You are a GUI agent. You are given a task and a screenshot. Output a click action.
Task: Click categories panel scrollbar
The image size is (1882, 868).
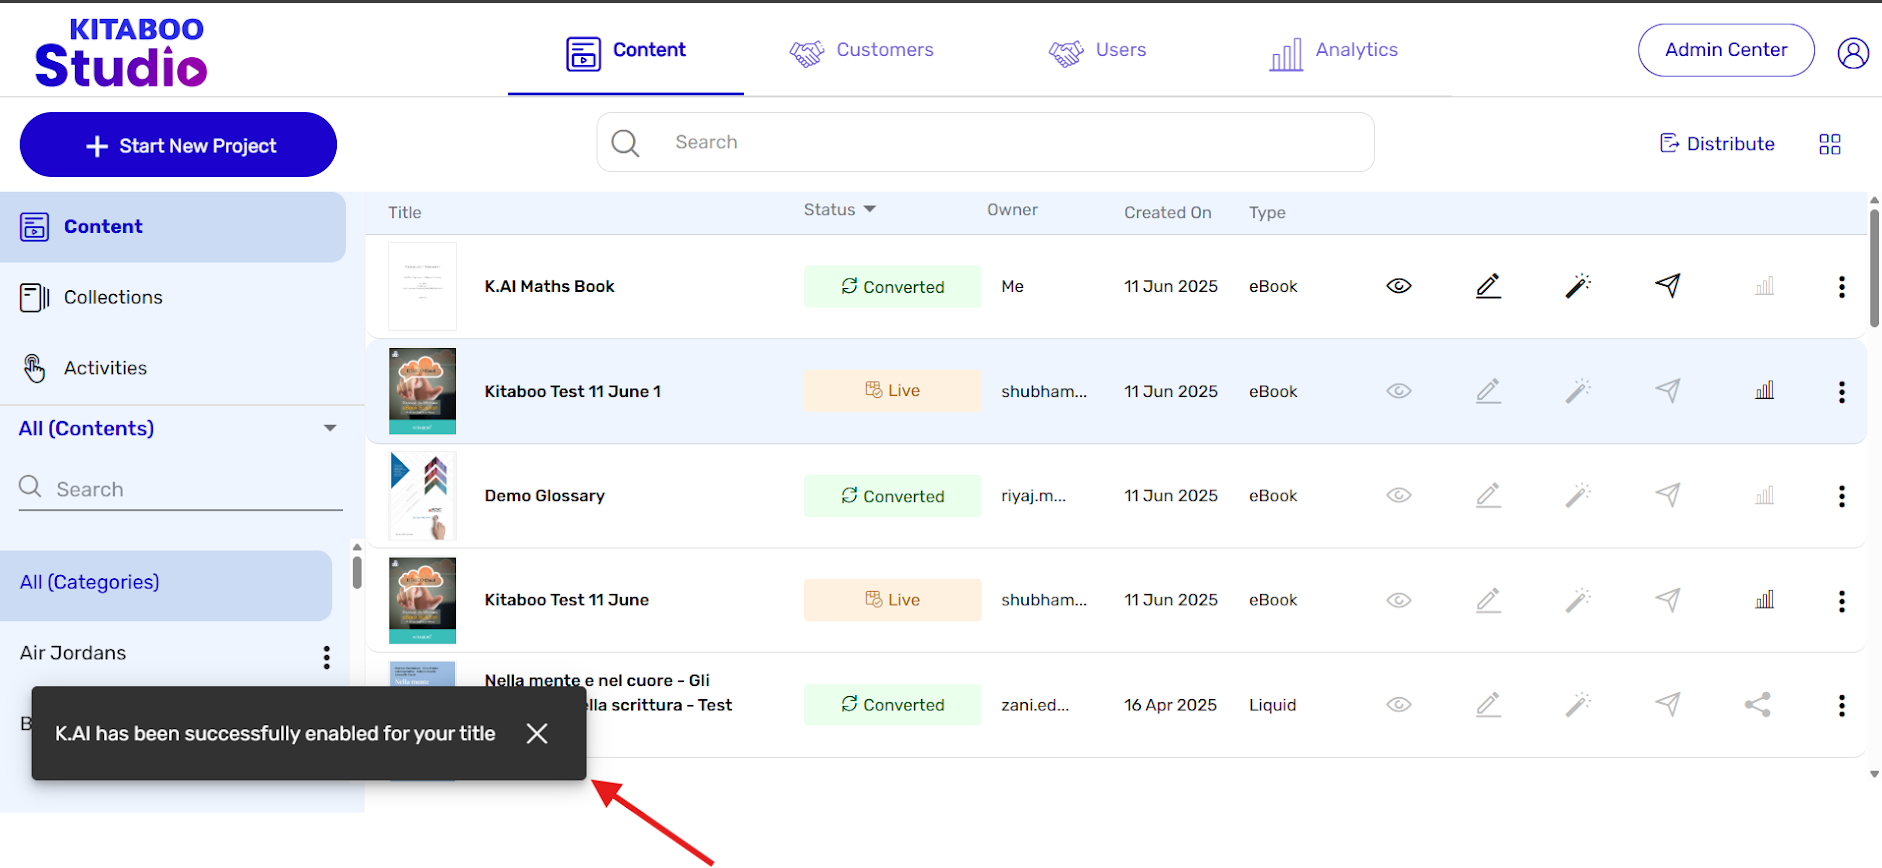click(357, 572)
